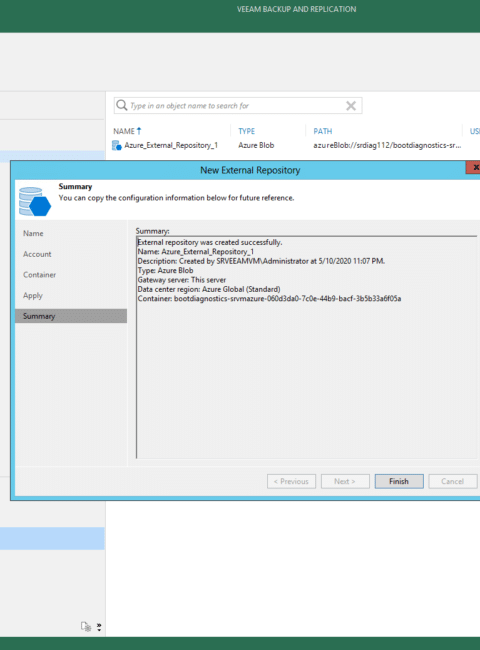Focus the object name search field
480x650 pixels.
[238, 106]
